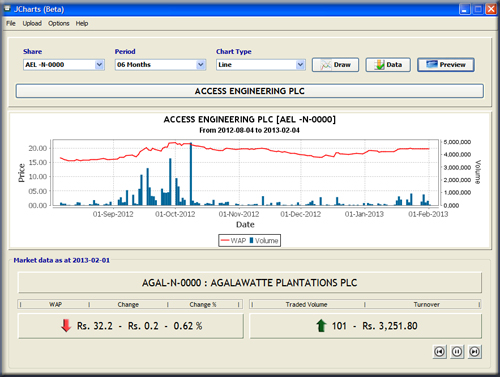The image size is (500, 377).
Task: Pause the market data ticker
Action: coord(457,352)
